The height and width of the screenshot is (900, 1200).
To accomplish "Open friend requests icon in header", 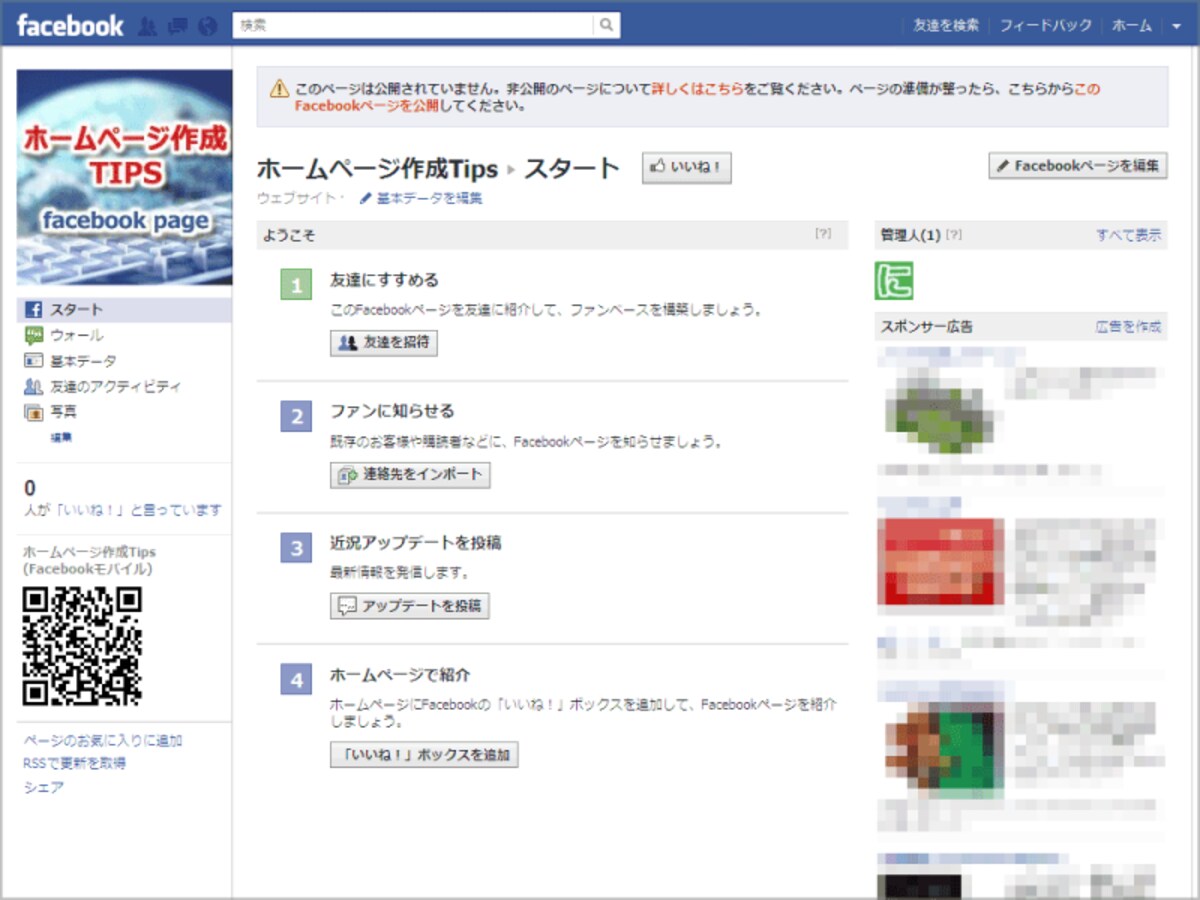I will [147, 26].
